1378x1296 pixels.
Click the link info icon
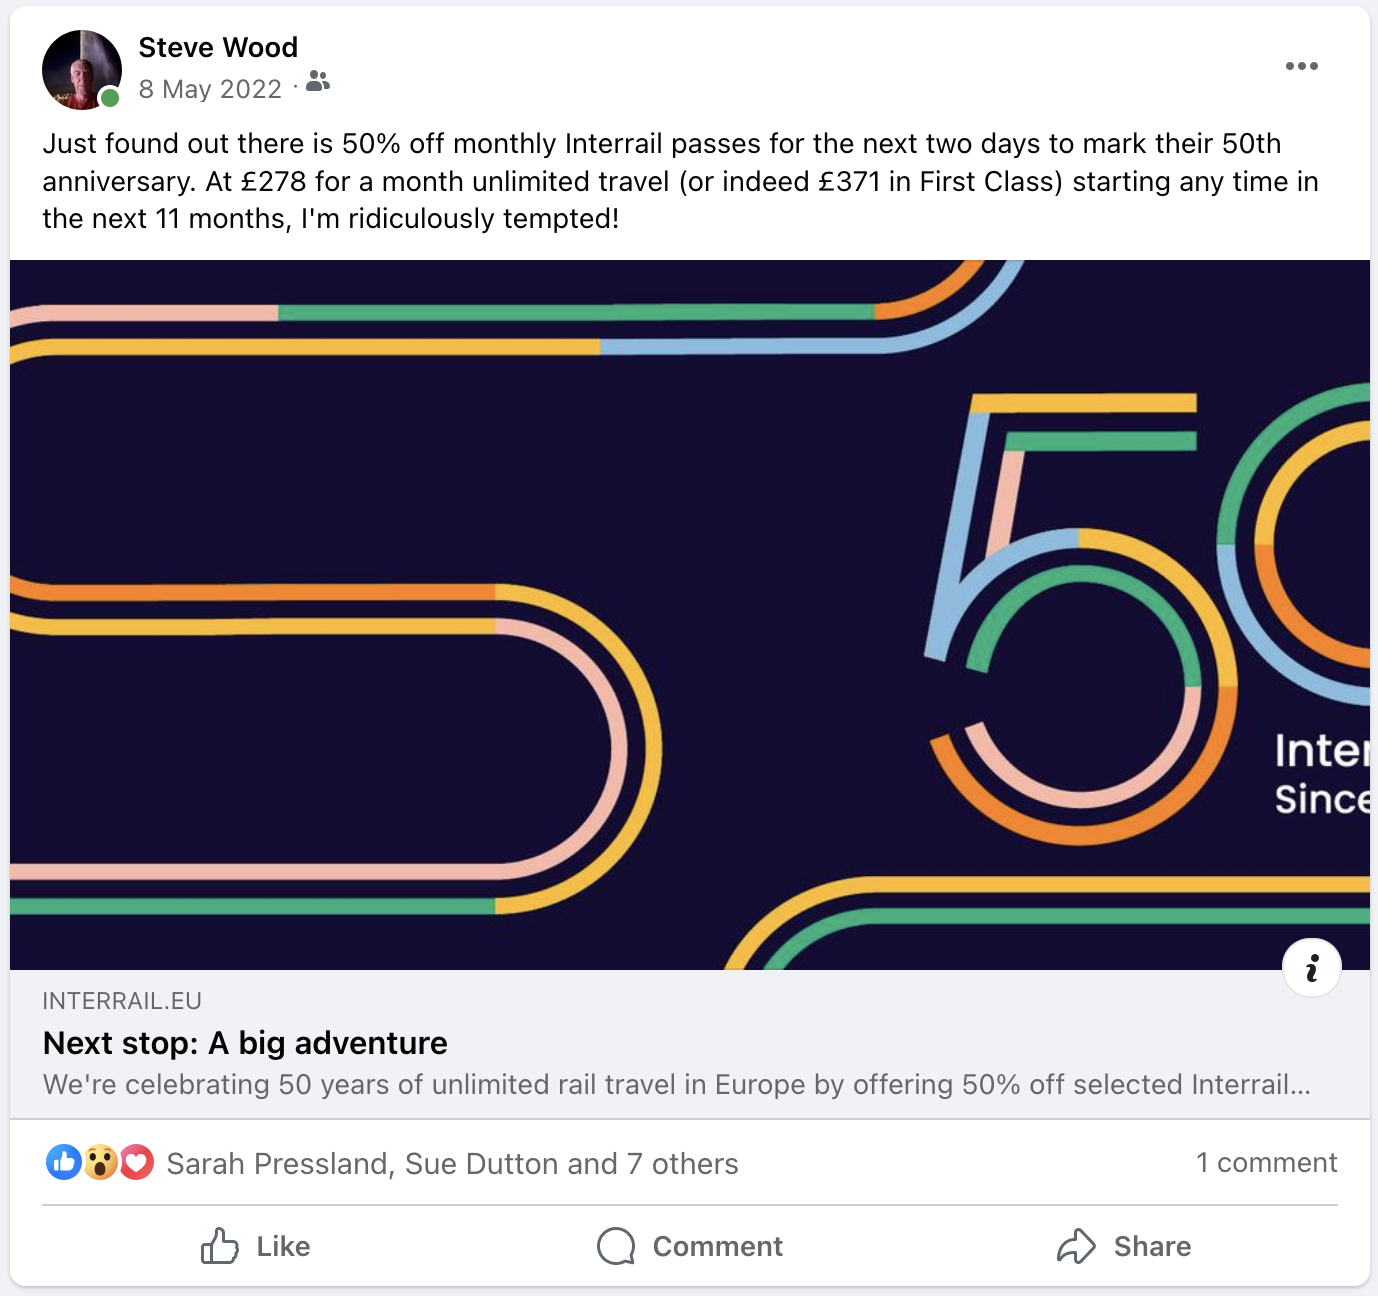click(1311, 967)
